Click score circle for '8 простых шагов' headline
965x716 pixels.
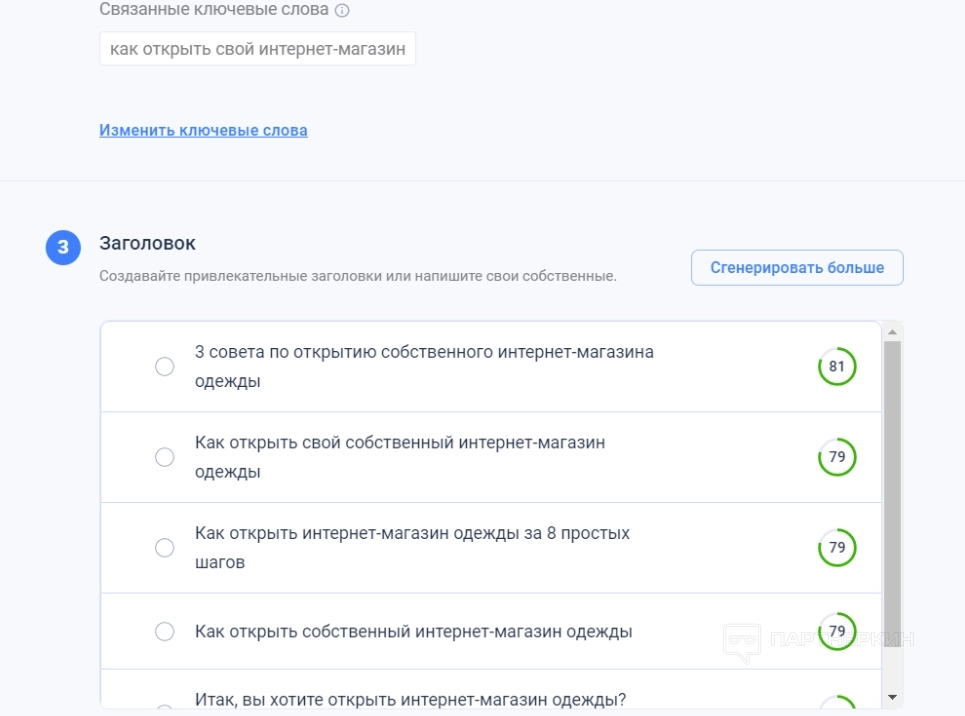[837, 547]
